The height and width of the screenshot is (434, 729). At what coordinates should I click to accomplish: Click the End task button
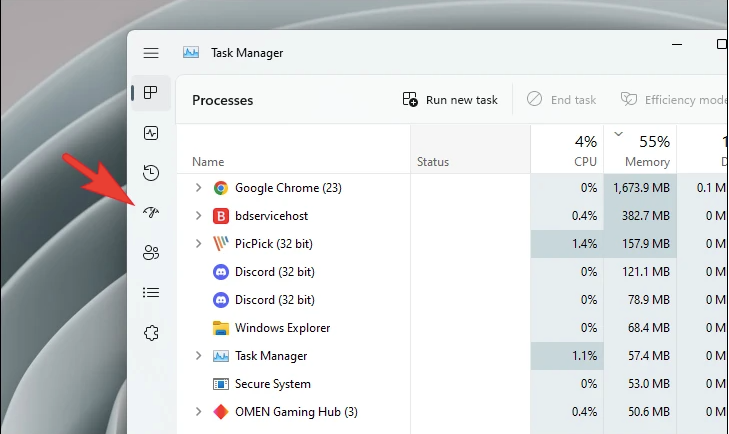[x=562, y=100]
